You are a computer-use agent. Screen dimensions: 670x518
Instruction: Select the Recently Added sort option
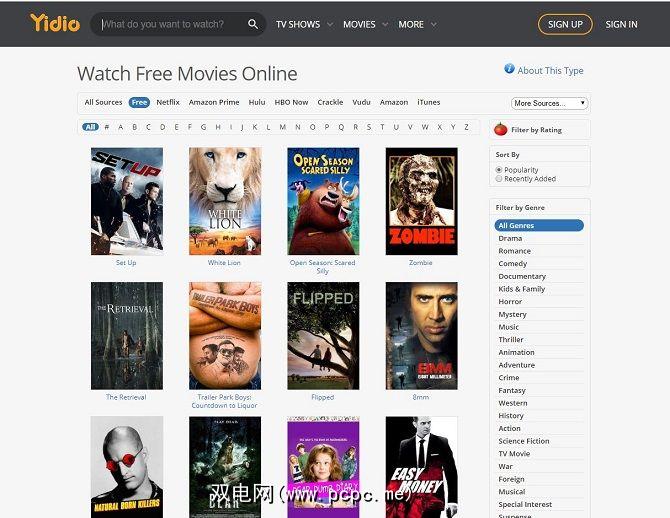point(499,179)
